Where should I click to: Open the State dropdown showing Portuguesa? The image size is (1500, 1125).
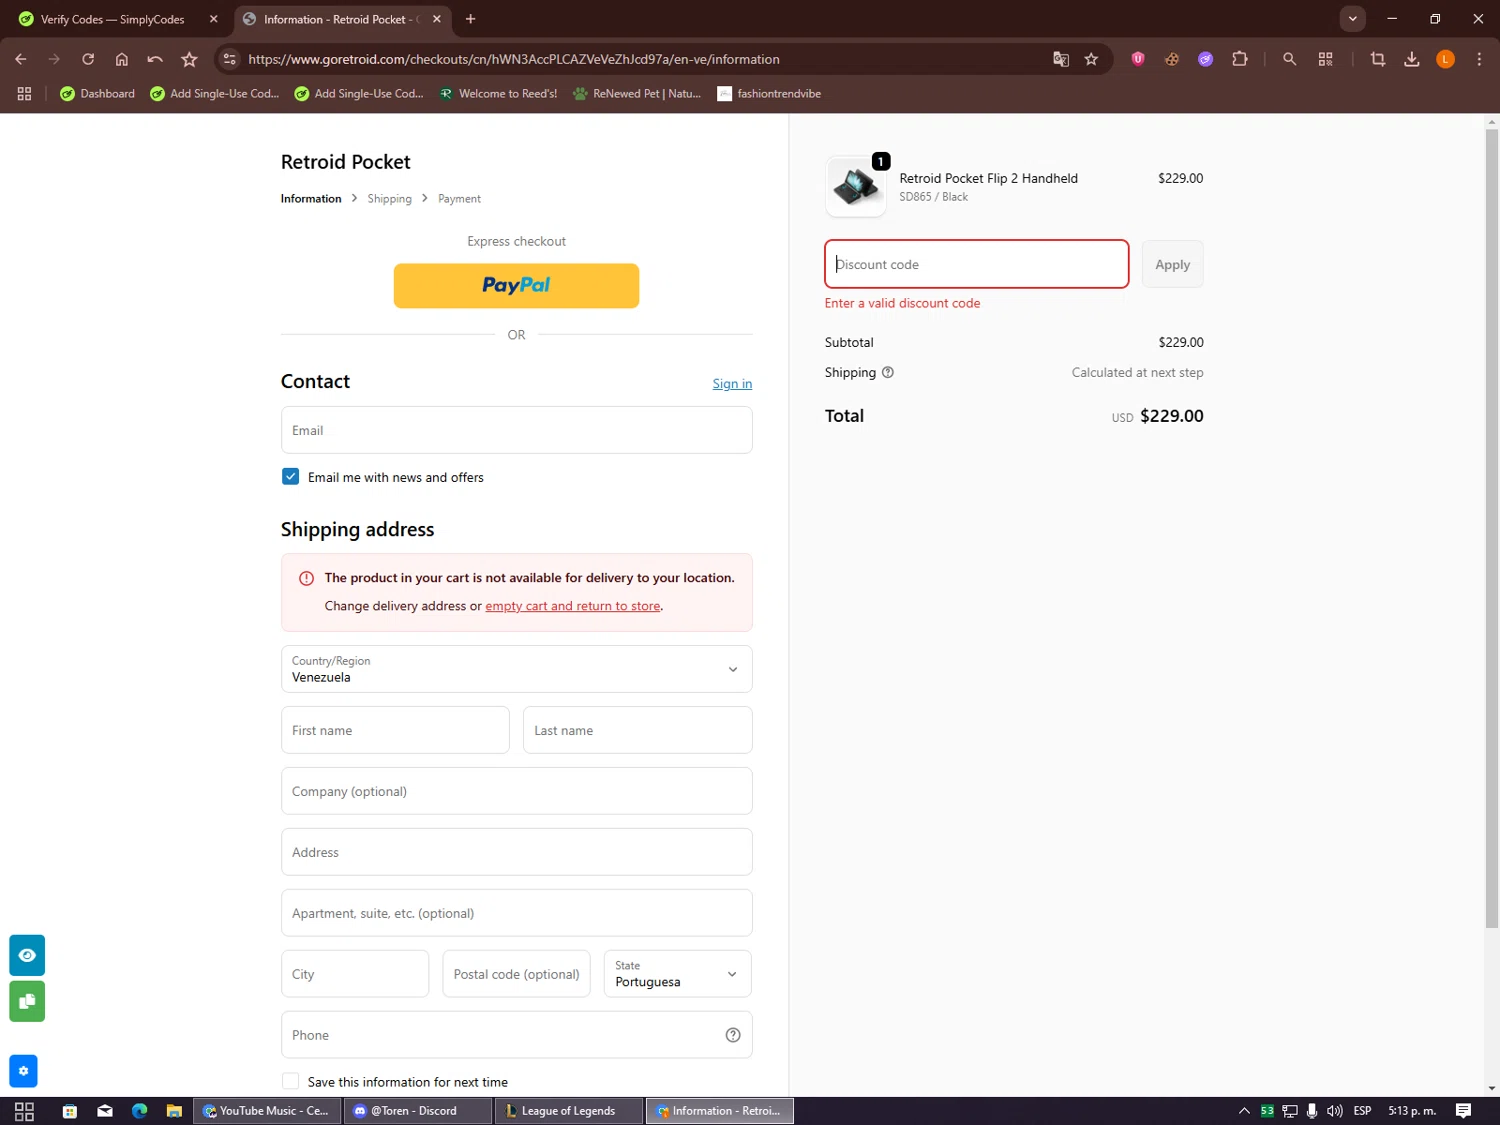pyautogui.click(x=678, y=974)
